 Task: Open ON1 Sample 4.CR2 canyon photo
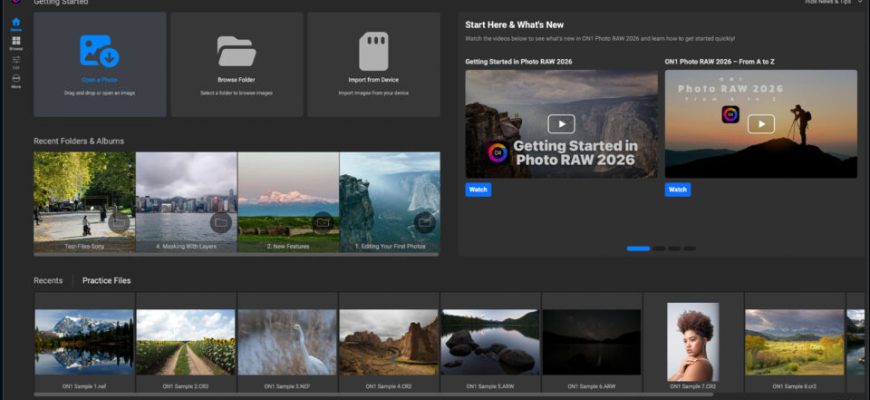(389, 342)
